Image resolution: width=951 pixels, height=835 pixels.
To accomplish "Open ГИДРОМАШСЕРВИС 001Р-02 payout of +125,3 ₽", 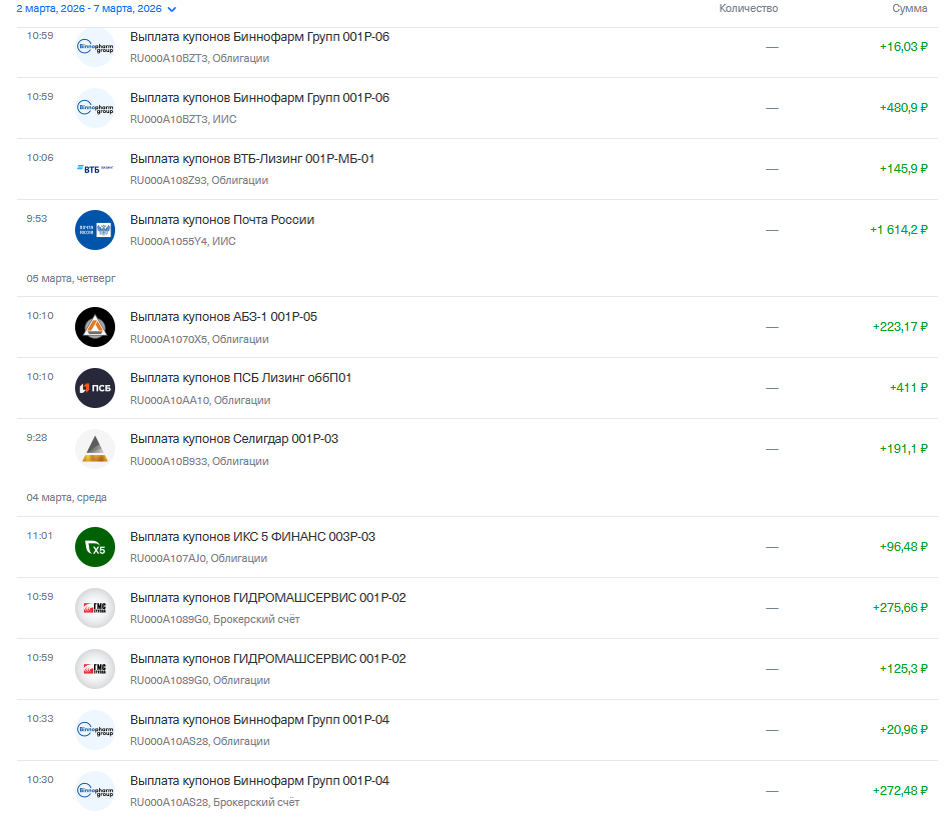I will point(477,669).
